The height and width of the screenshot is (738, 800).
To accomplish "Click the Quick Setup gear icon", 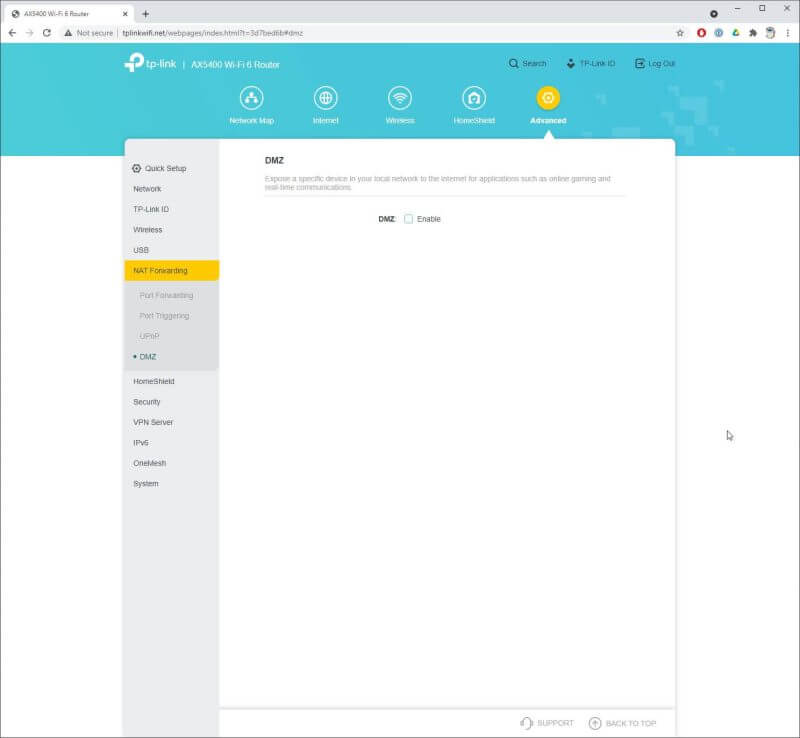I will [136, 168].
